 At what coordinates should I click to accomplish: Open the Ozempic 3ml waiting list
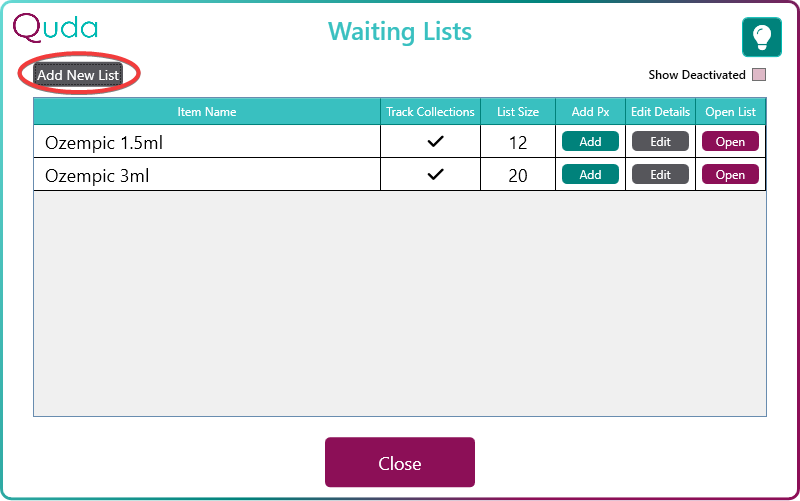(730, 175)
